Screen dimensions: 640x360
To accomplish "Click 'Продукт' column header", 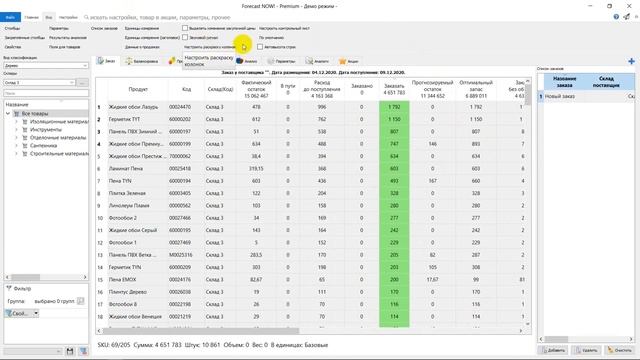I will click(138, 89).
